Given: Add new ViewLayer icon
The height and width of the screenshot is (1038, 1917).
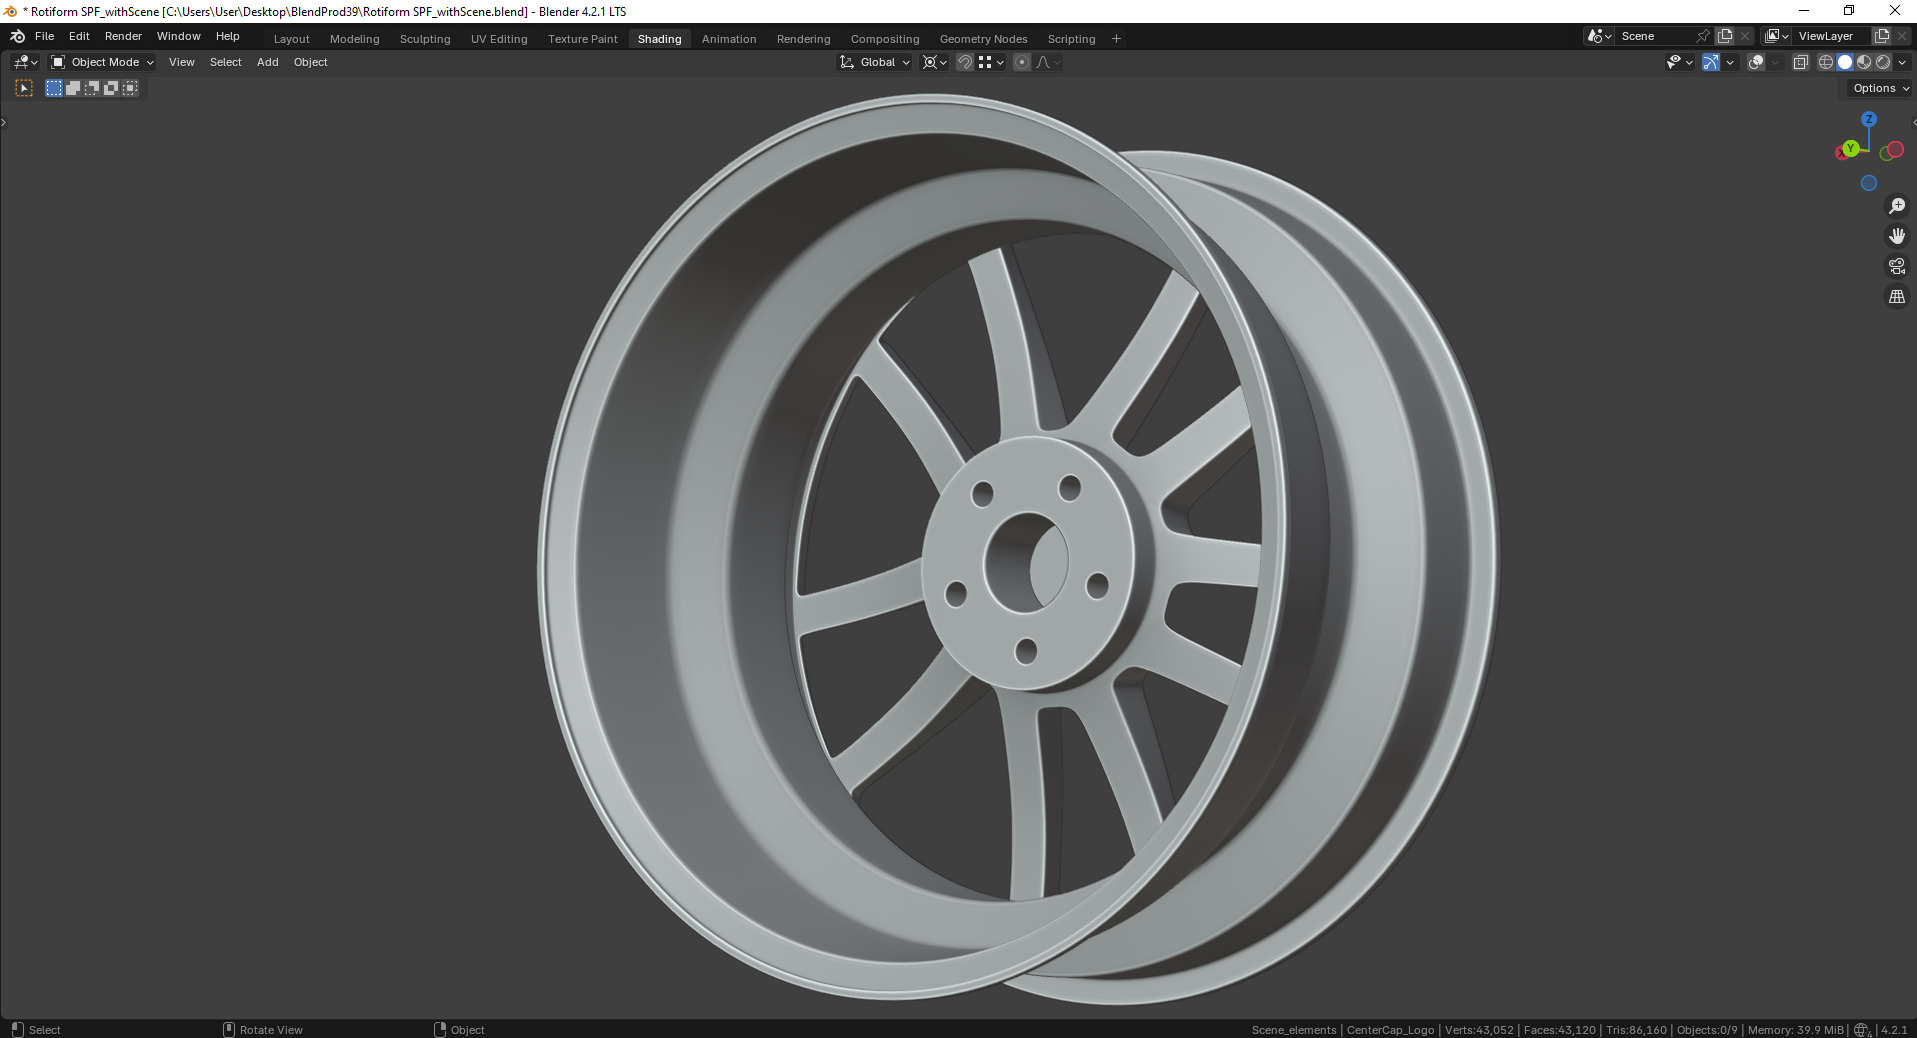Looking at the screenshot, I should [1881, 36].
